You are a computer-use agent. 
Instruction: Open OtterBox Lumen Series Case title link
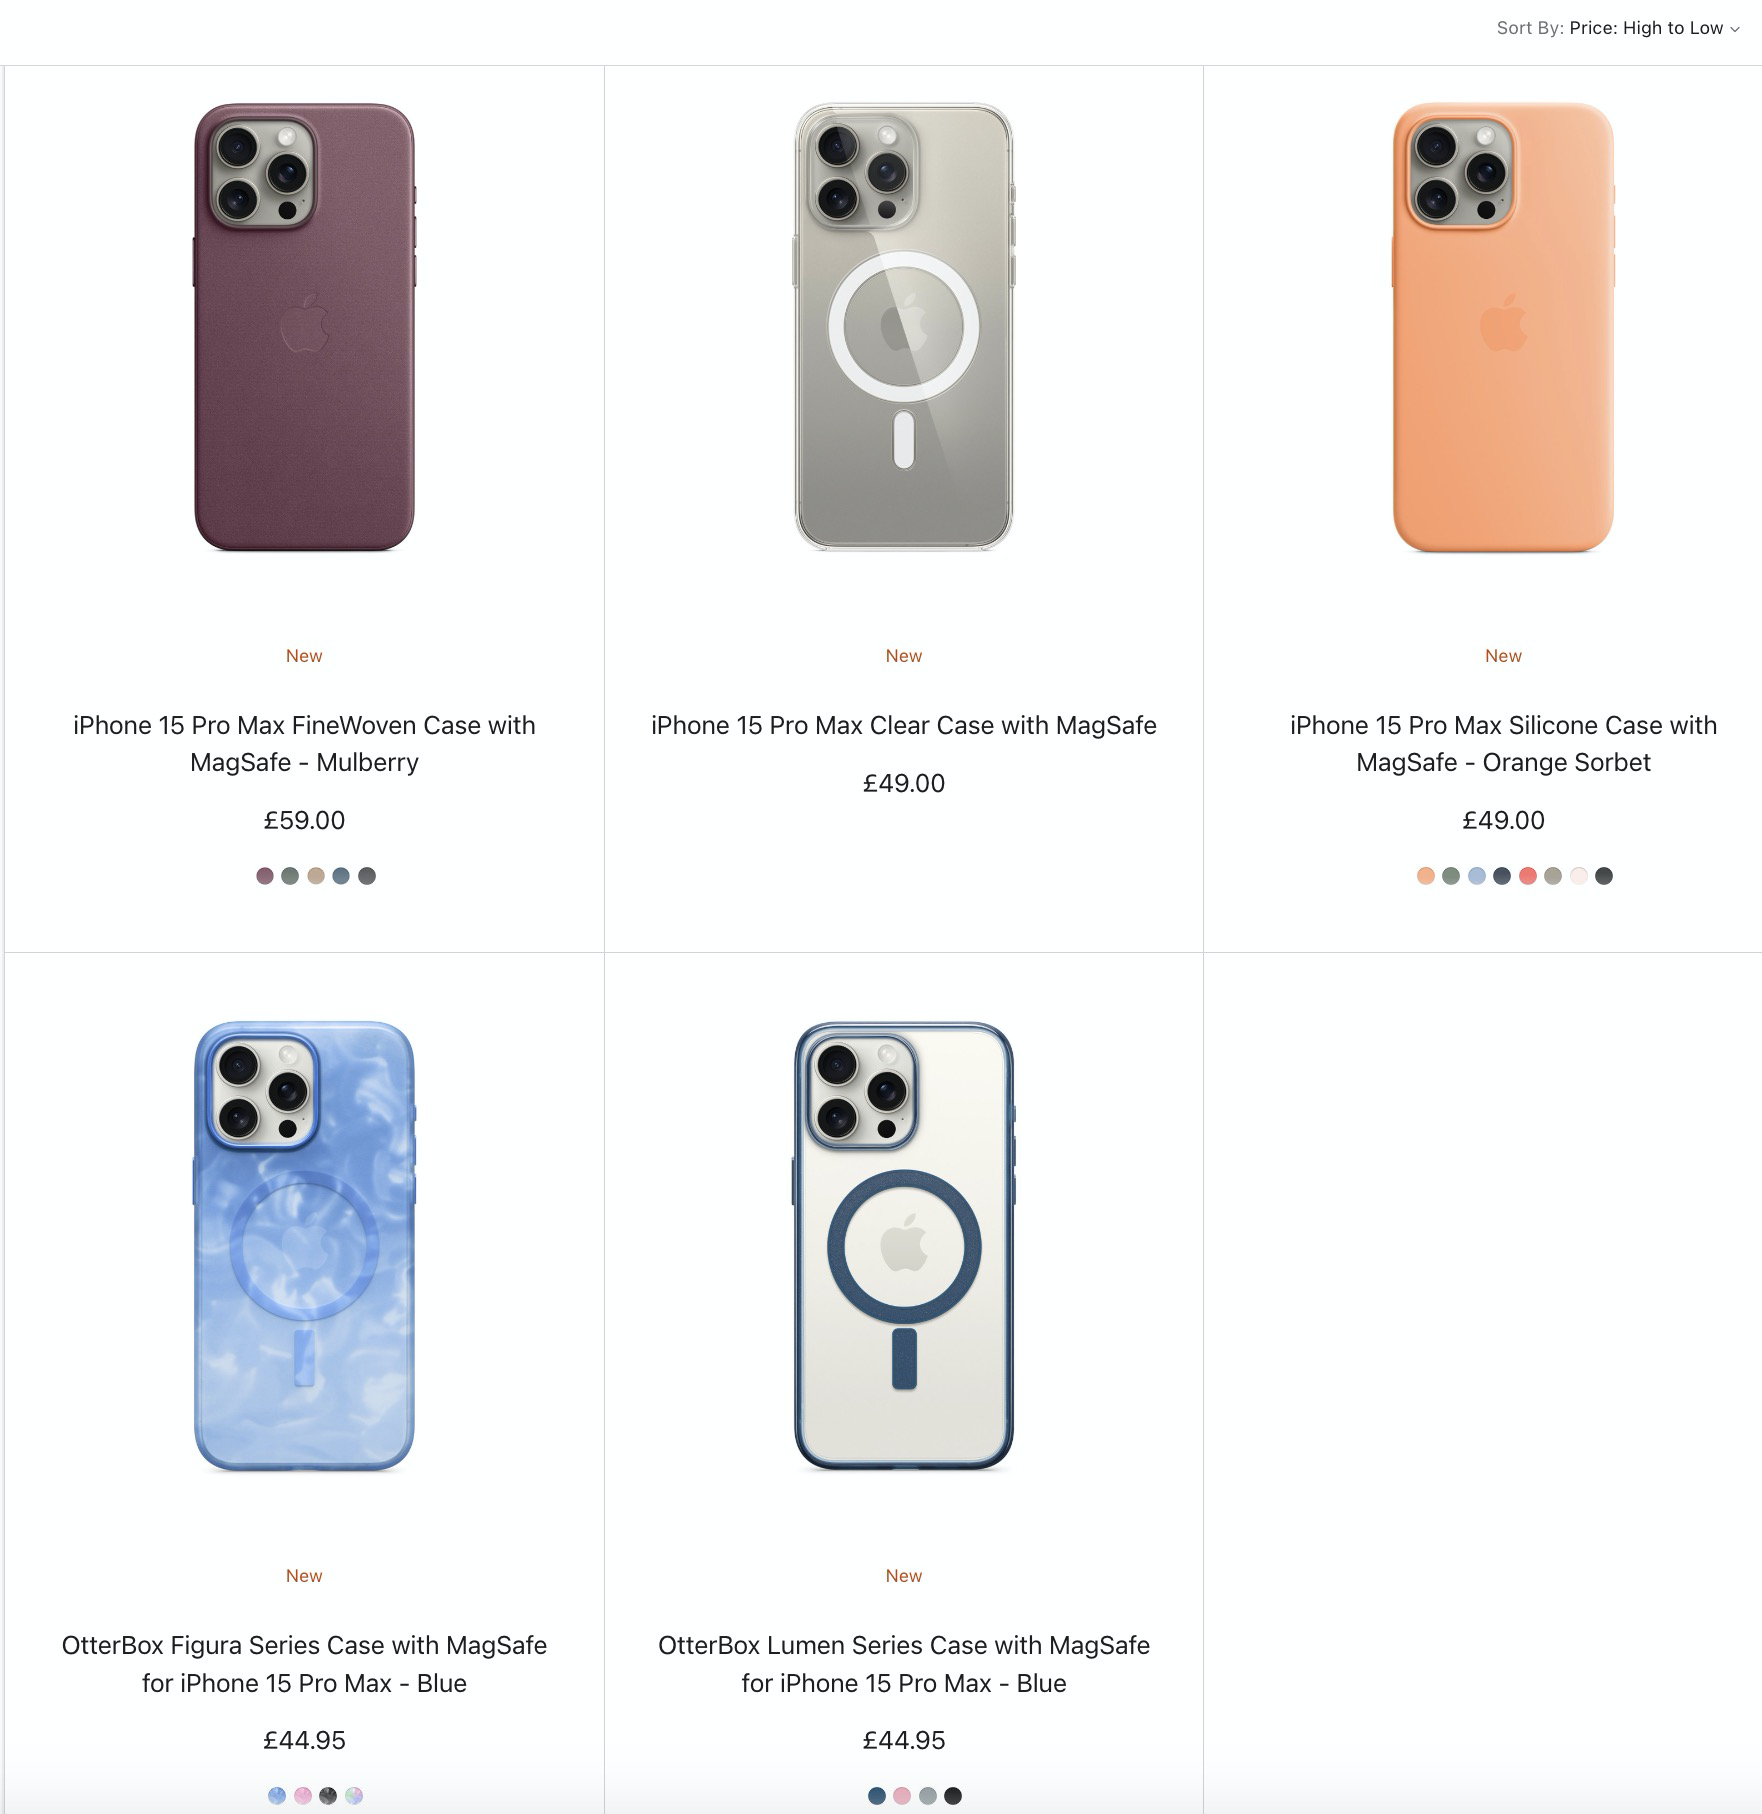tap(904, 1664)
